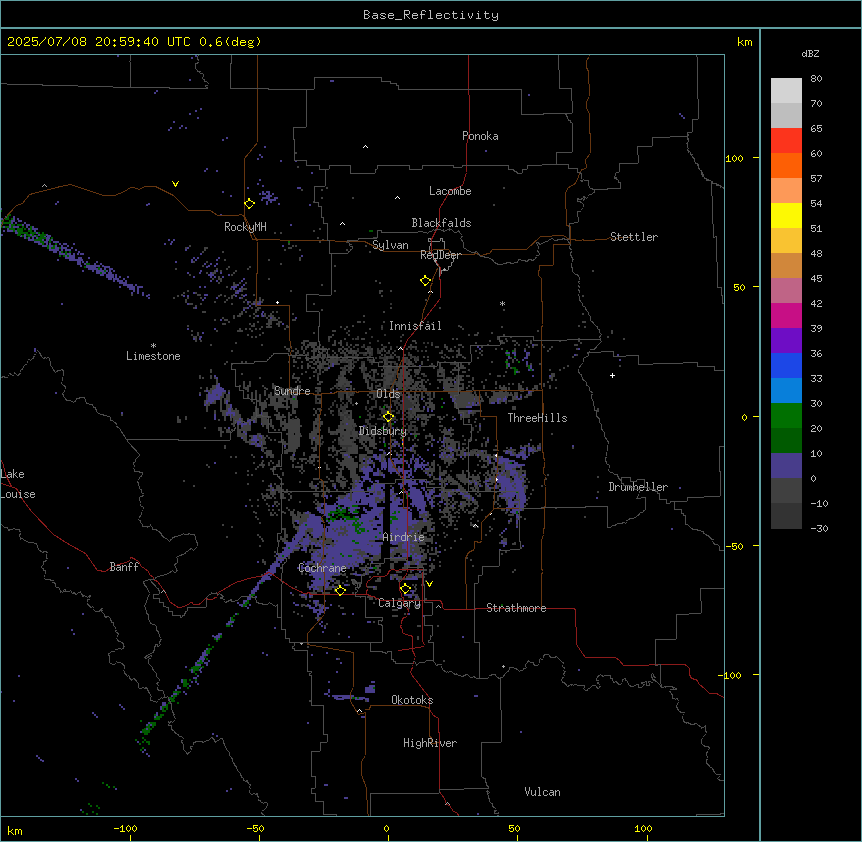Image resolution: width=862 pixels, height=842 pixels.
Task: Select the light gray 70-80 dBZ swatch
Action: pyautogui.click(x=786, y=91)
